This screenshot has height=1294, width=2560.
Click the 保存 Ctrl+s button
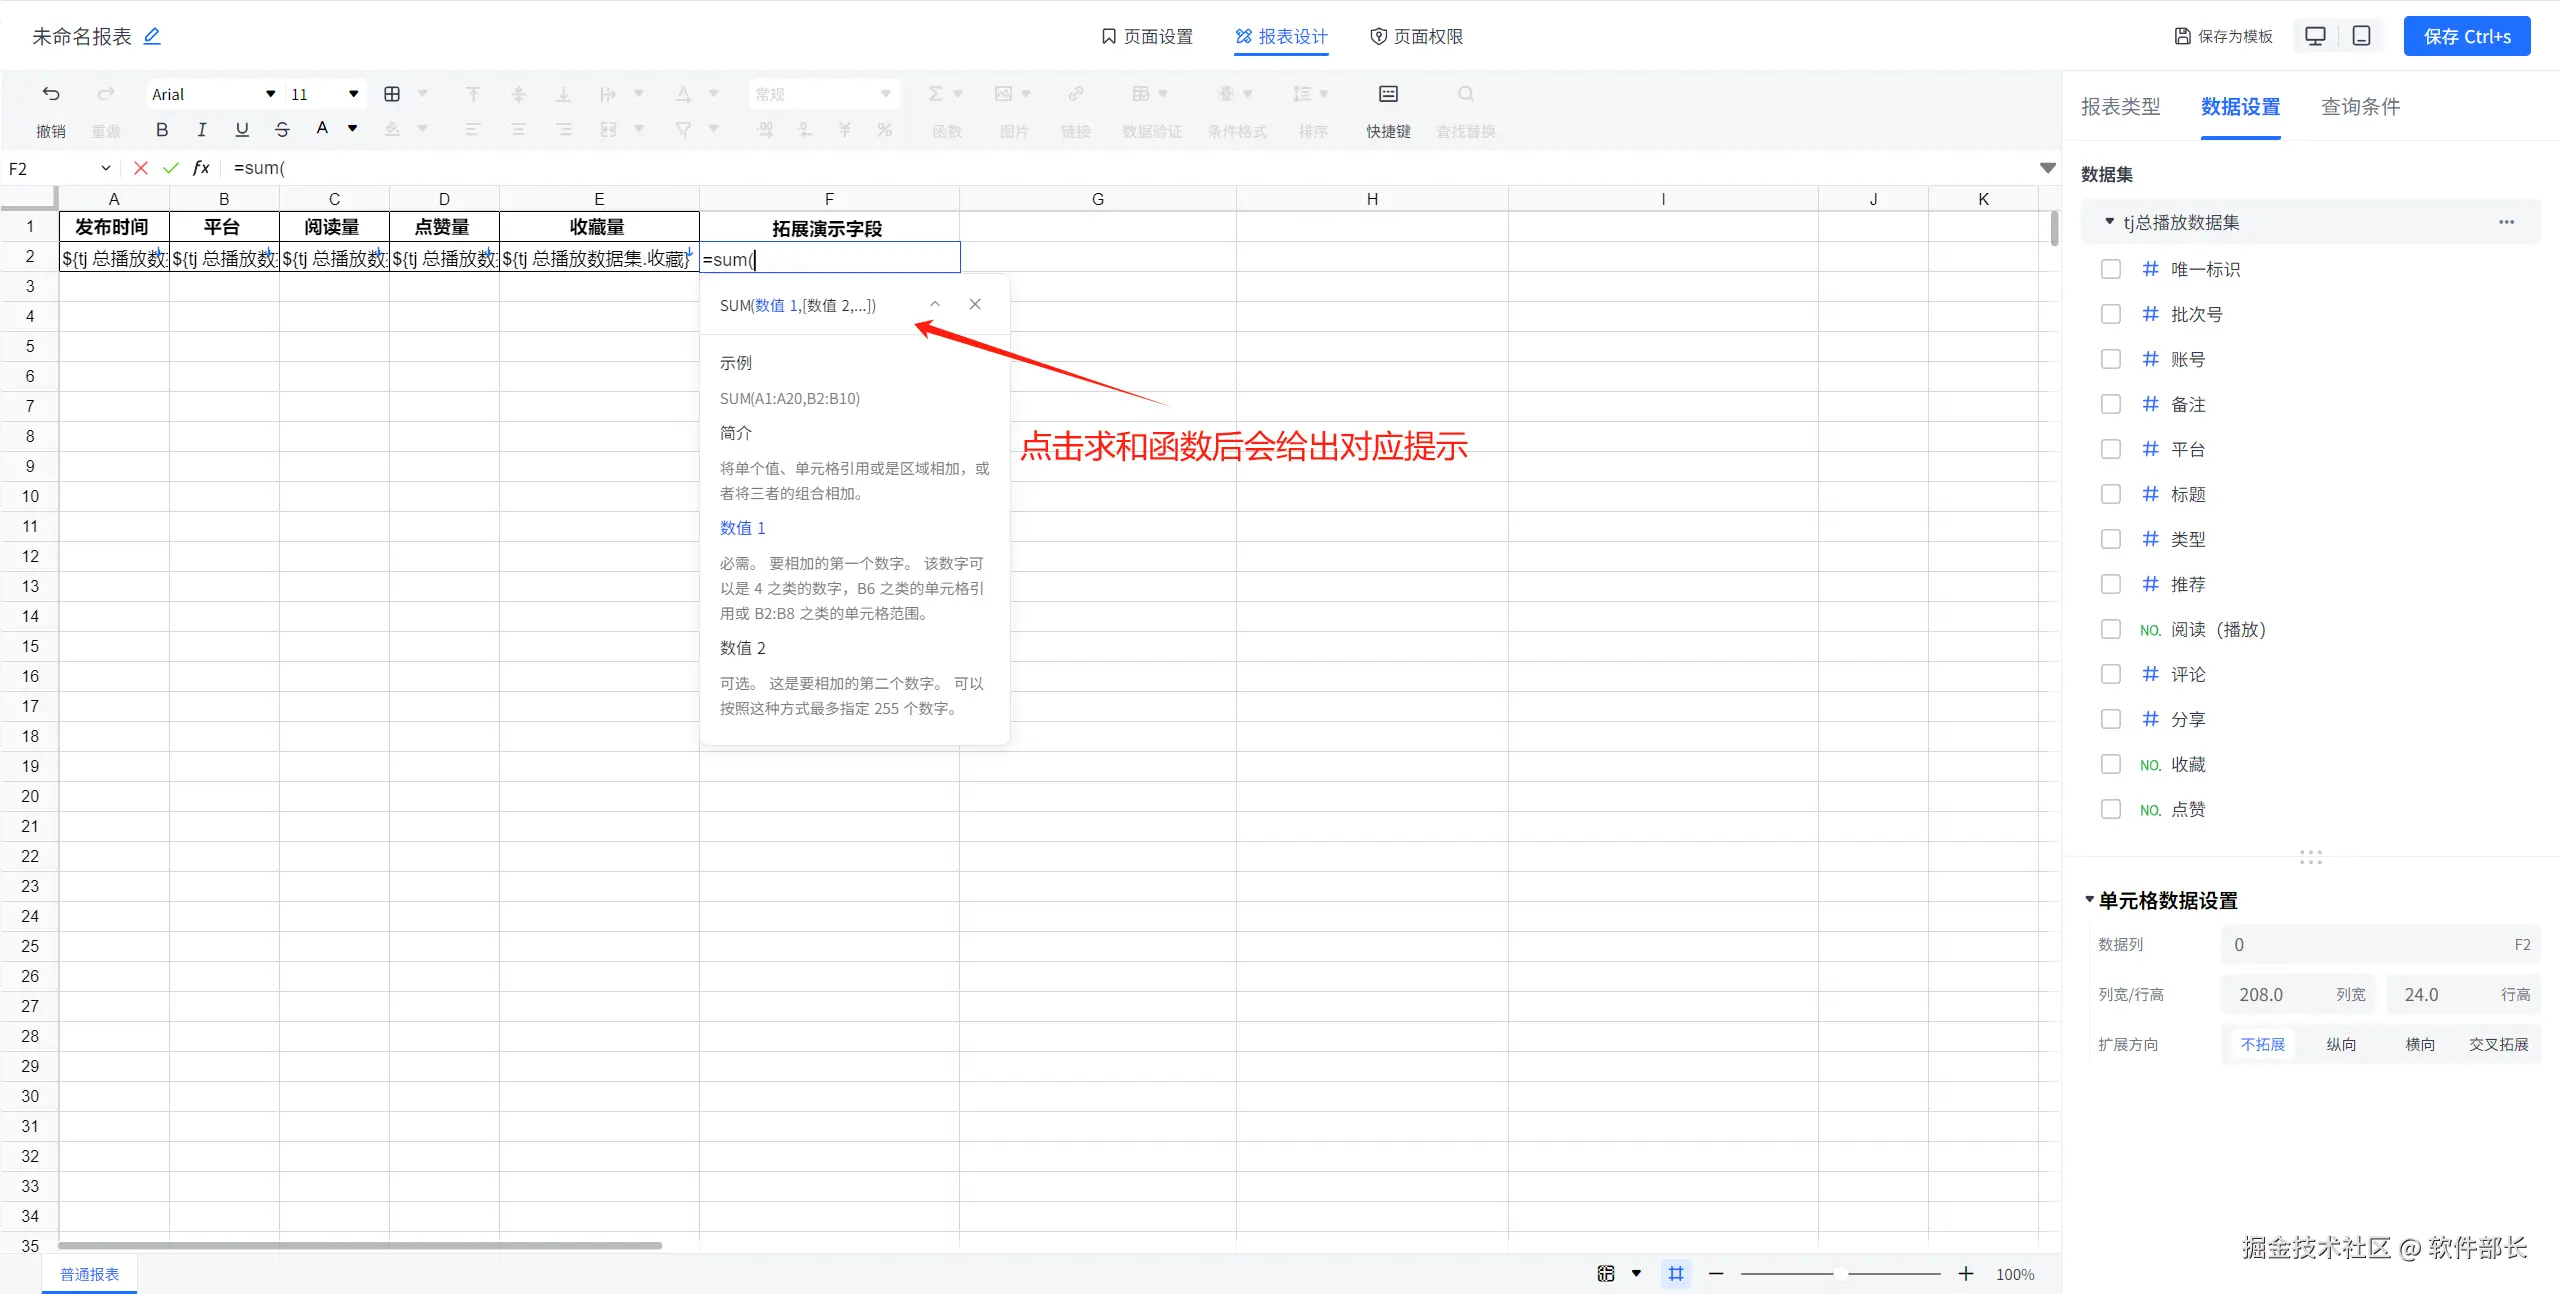pos(2466,37)
